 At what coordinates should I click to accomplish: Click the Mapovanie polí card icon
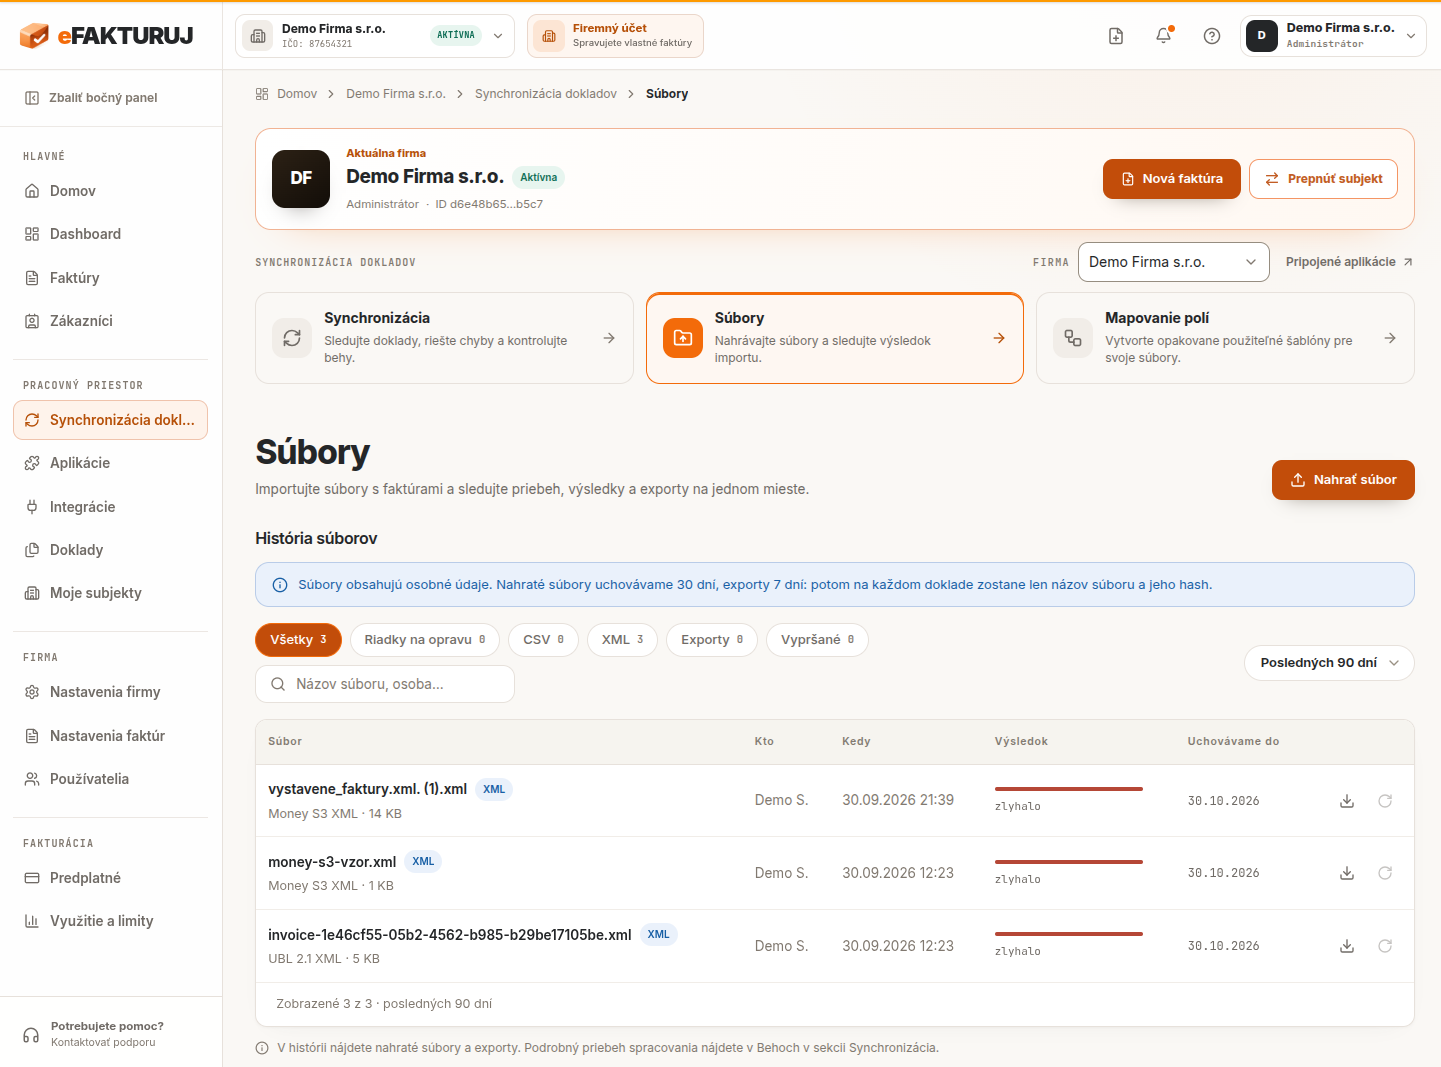1073,338
